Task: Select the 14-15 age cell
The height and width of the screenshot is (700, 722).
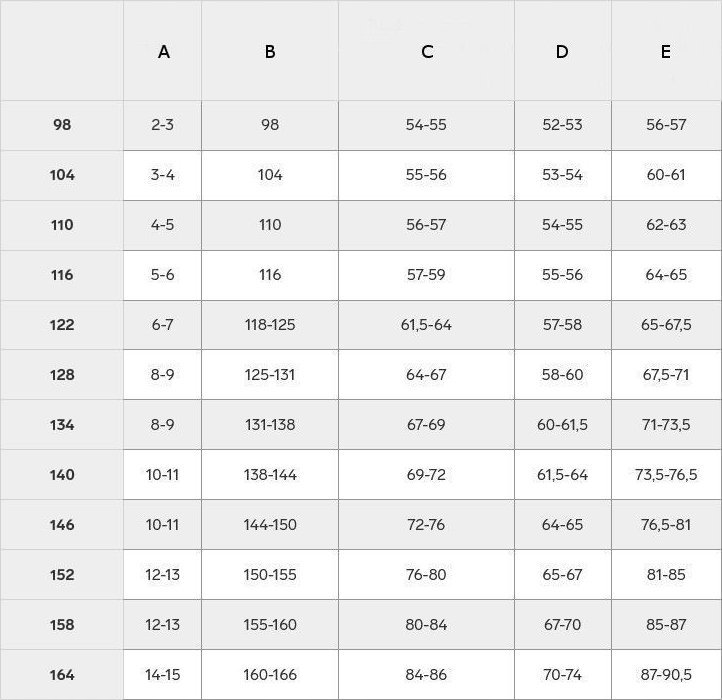Action: [163, 675]
